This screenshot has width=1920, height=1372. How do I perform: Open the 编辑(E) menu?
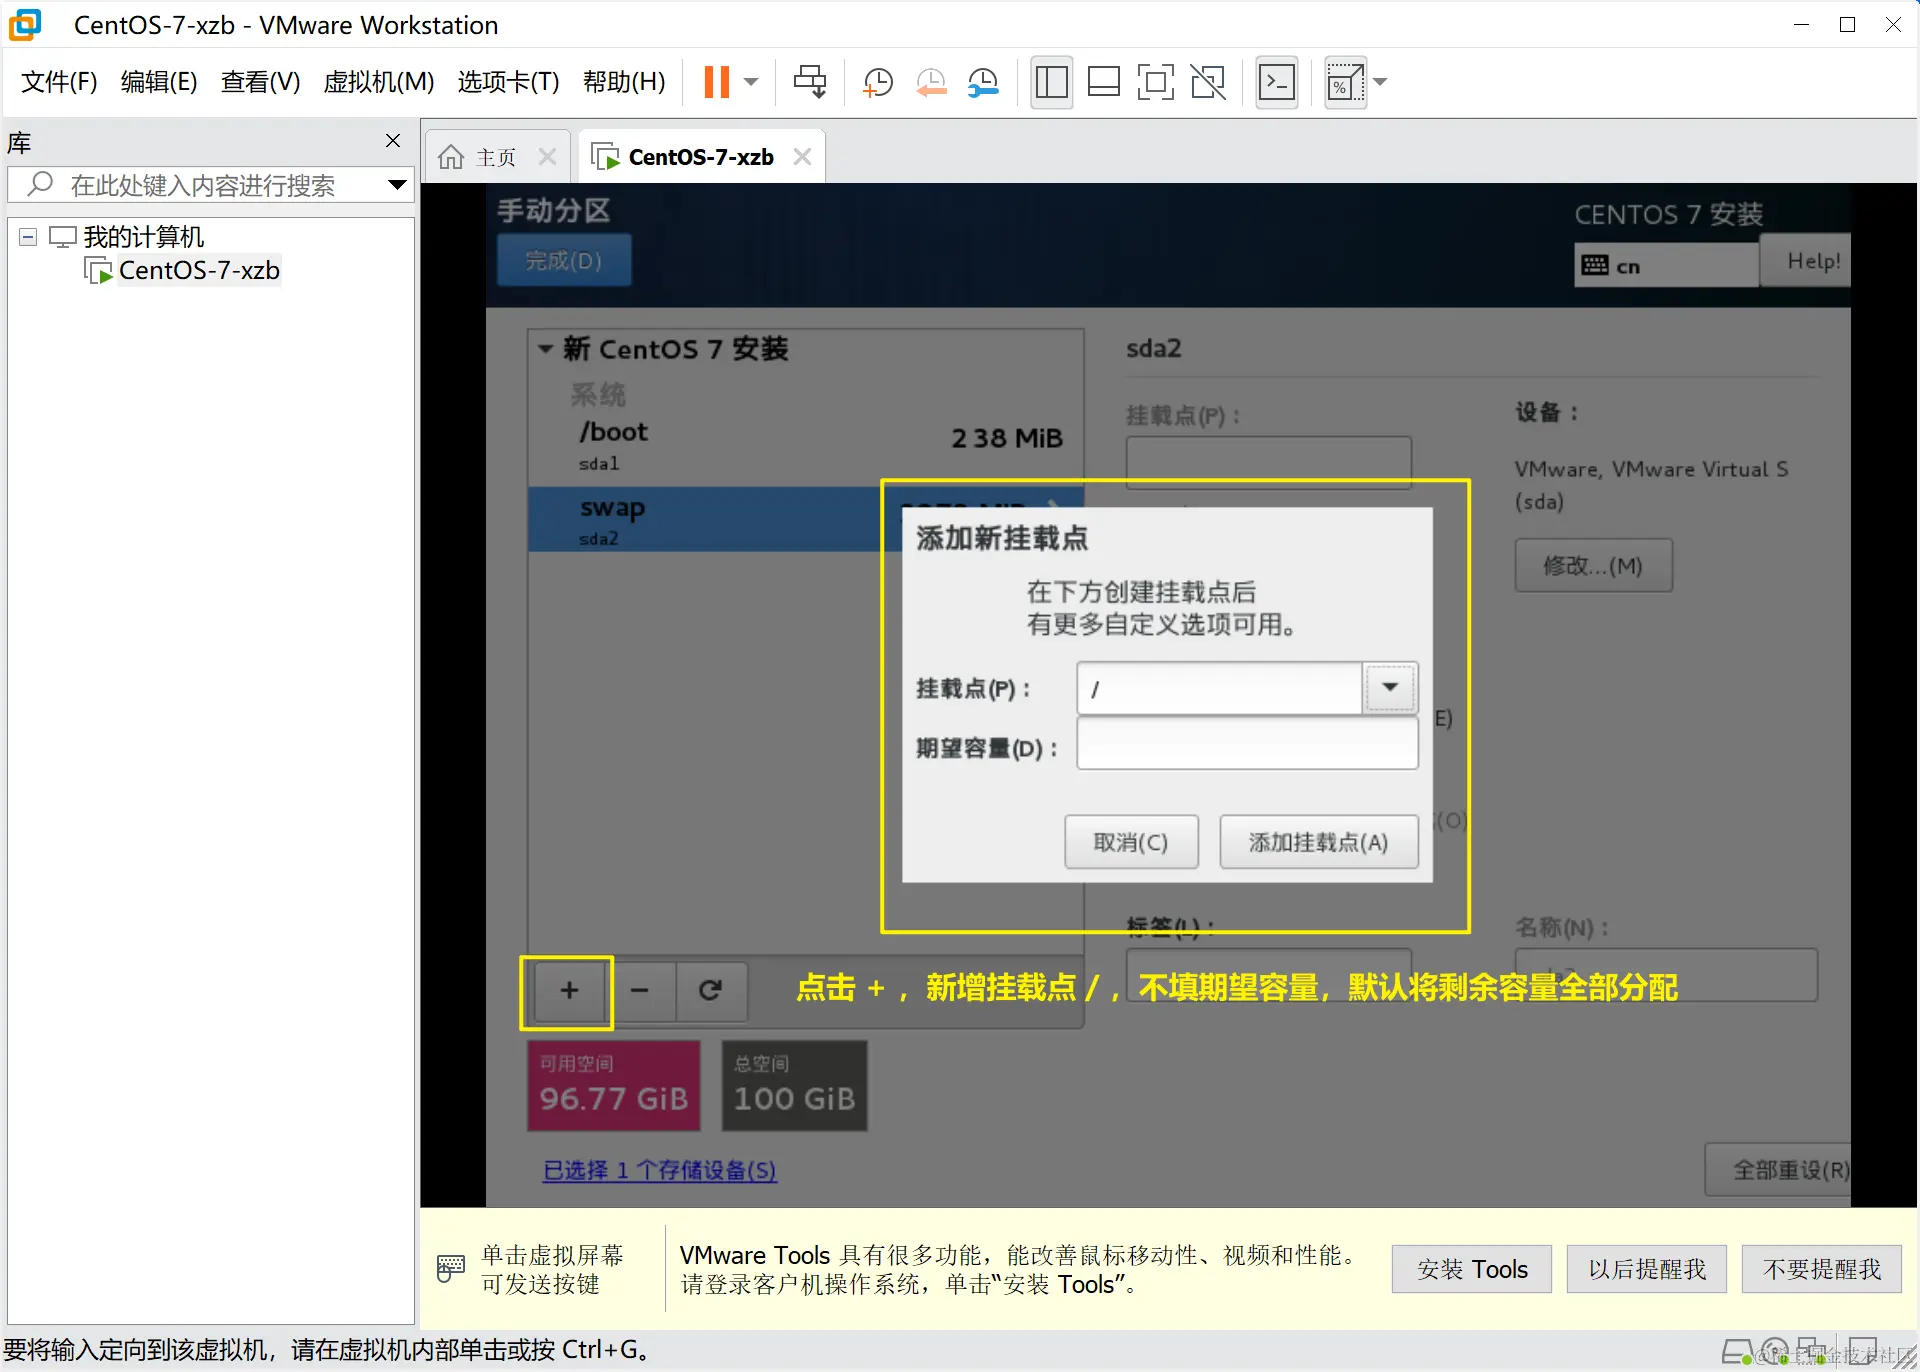tap(159, 82)
